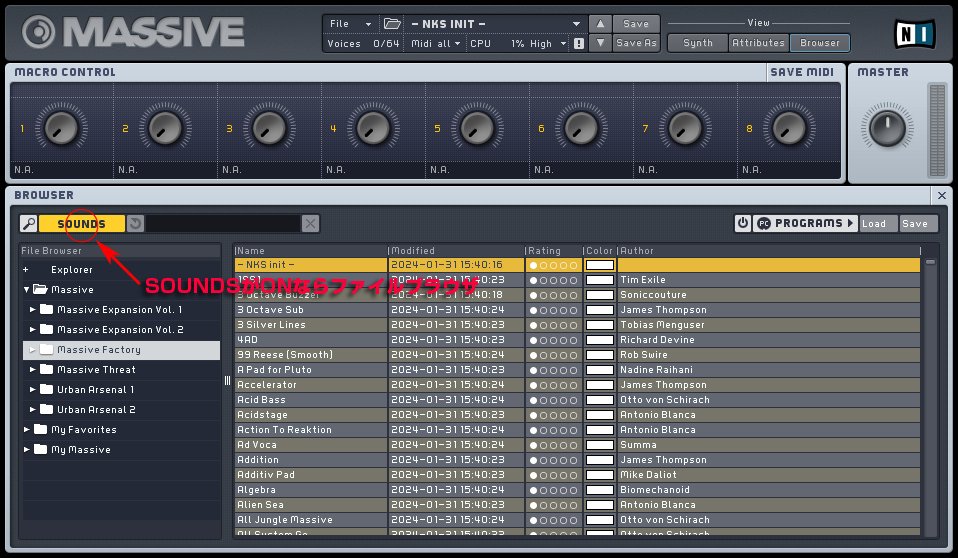Viewport: 958px width, 558px height.
Task: Sort the list by the Author column header
Action: pyautogui.click(x=768, y=251)
